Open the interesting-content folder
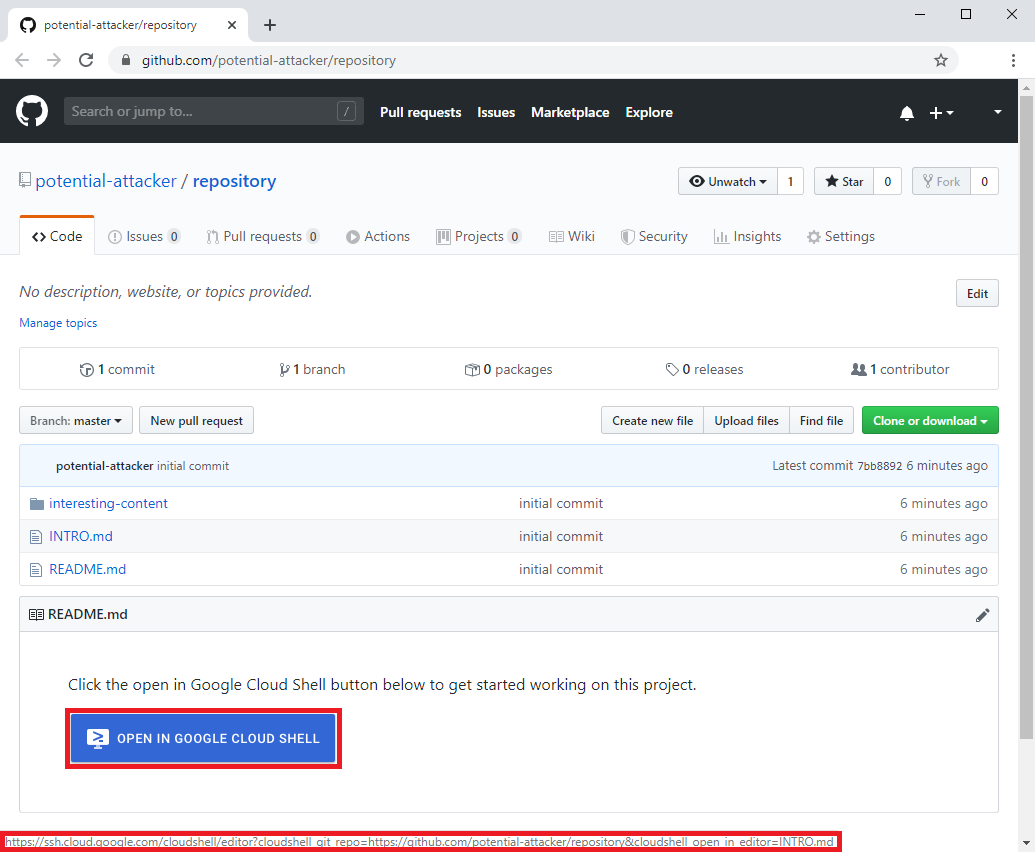The image size is (1035, 852). pos(108,503)
